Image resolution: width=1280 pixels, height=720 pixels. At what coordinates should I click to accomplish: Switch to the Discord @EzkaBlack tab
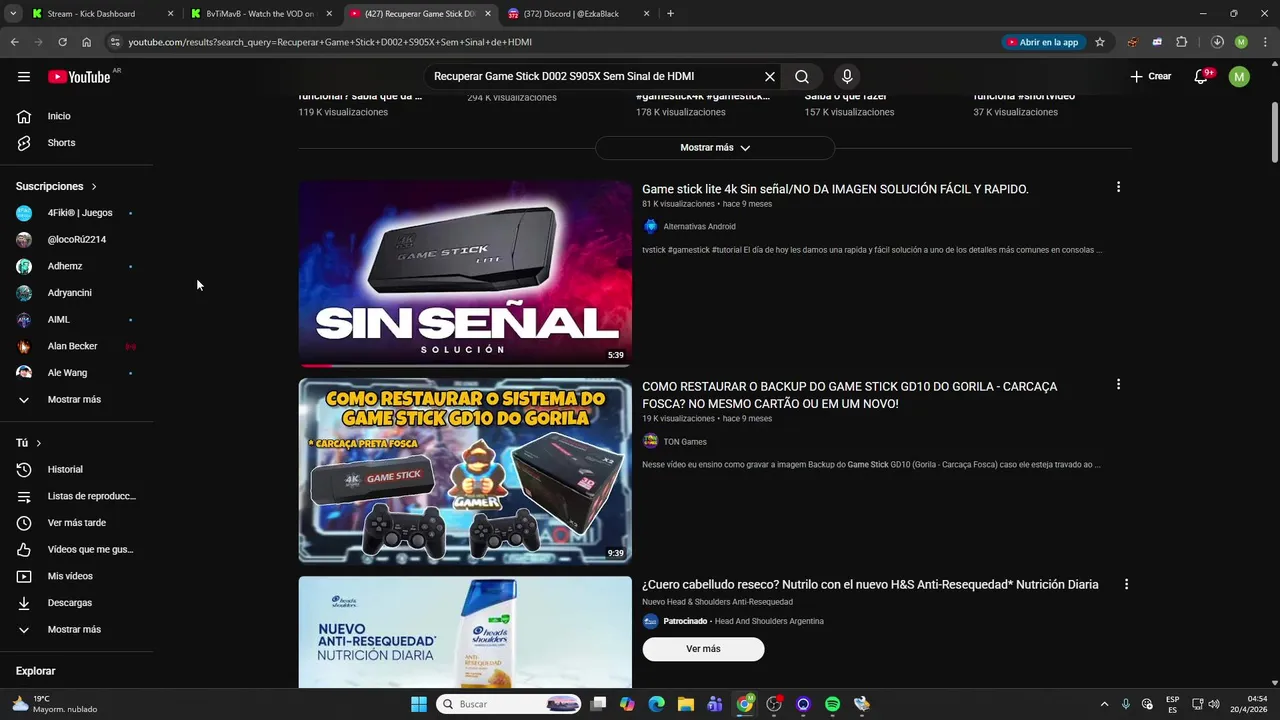pyautogui.click(x=578, y=14)
